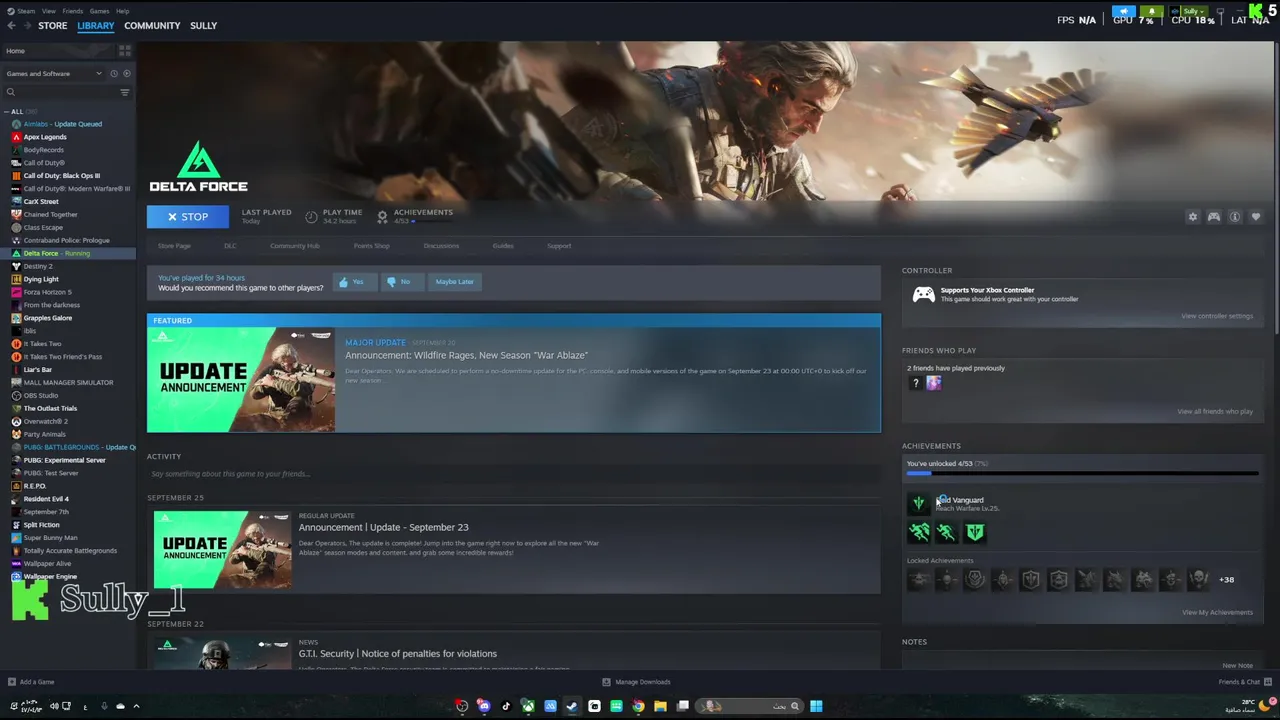Open View controller settings link
This screenshot has height=720, width=1280.
click(1216, 316)
